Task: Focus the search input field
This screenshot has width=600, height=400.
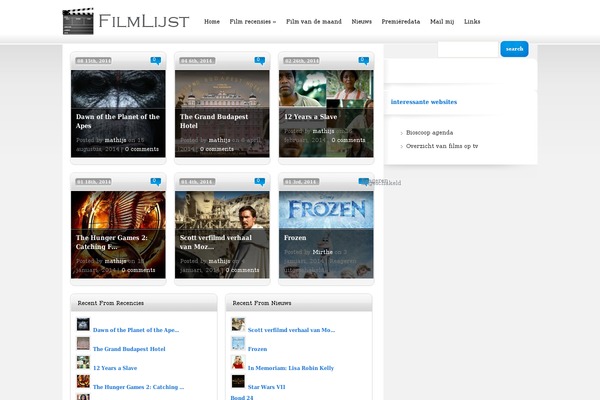Action: (x=468, y=49)
